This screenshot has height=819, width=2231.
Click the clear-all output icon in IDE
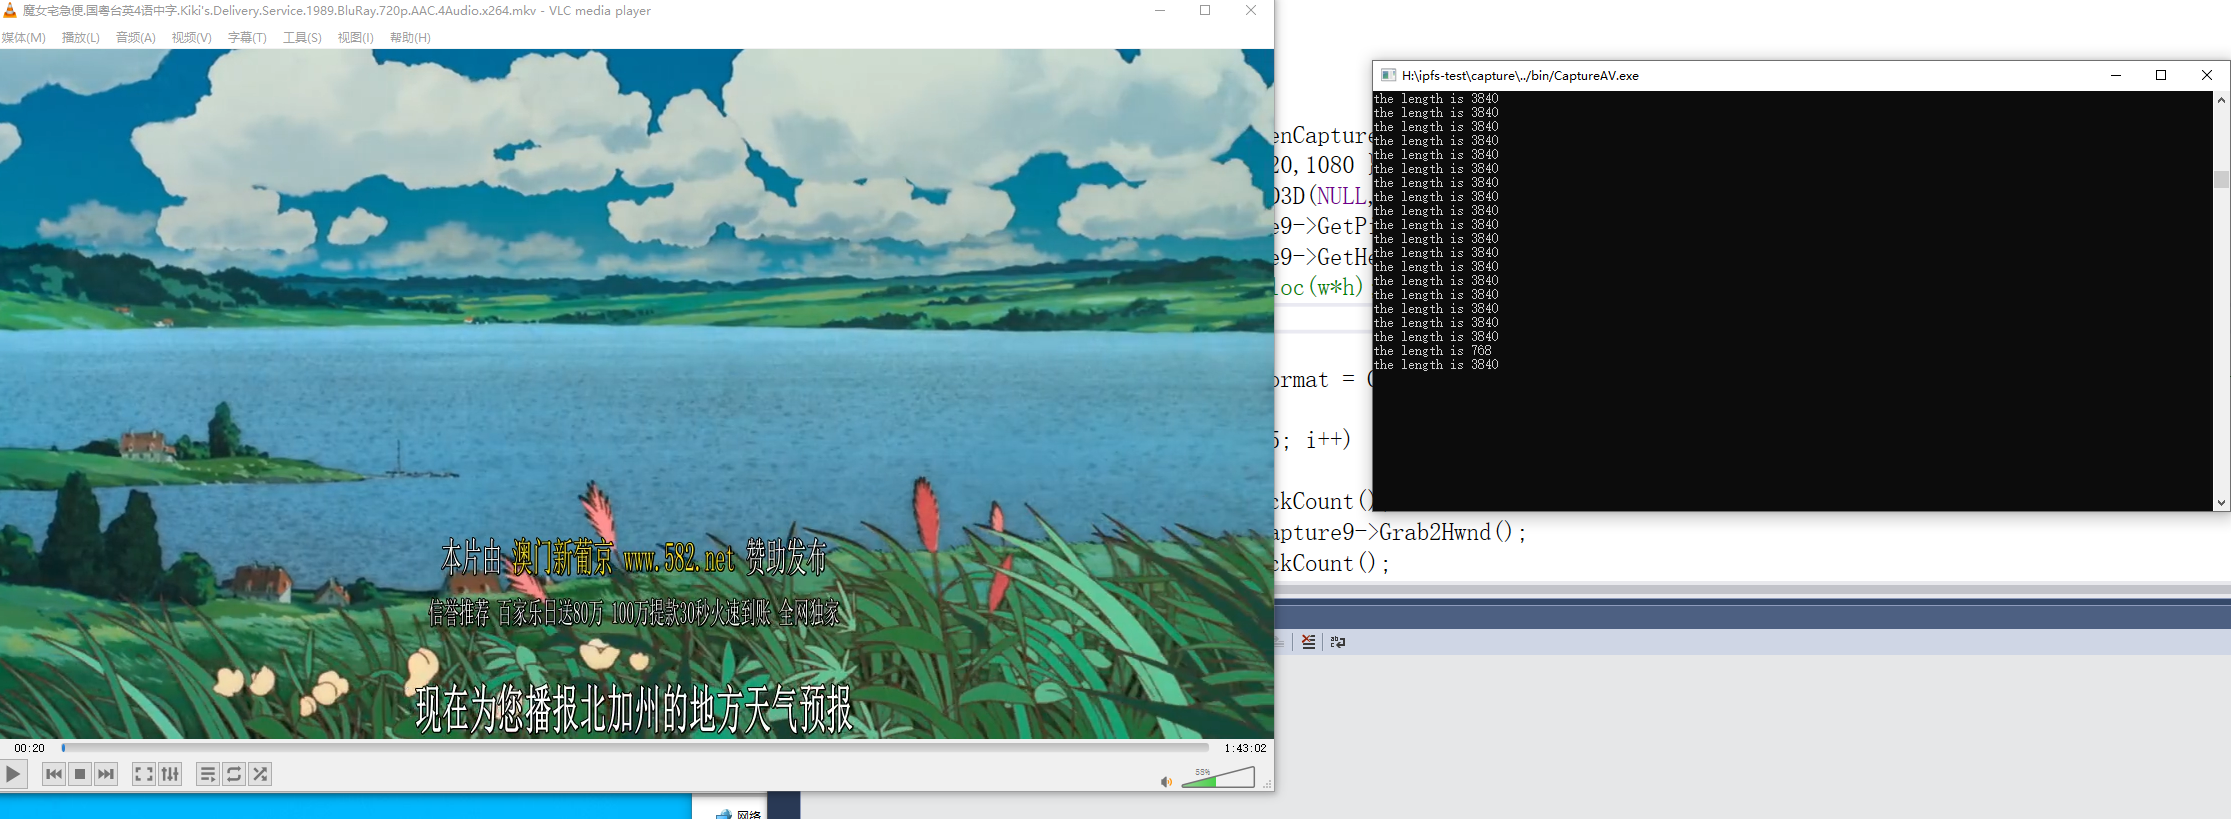click(1308, 642)
